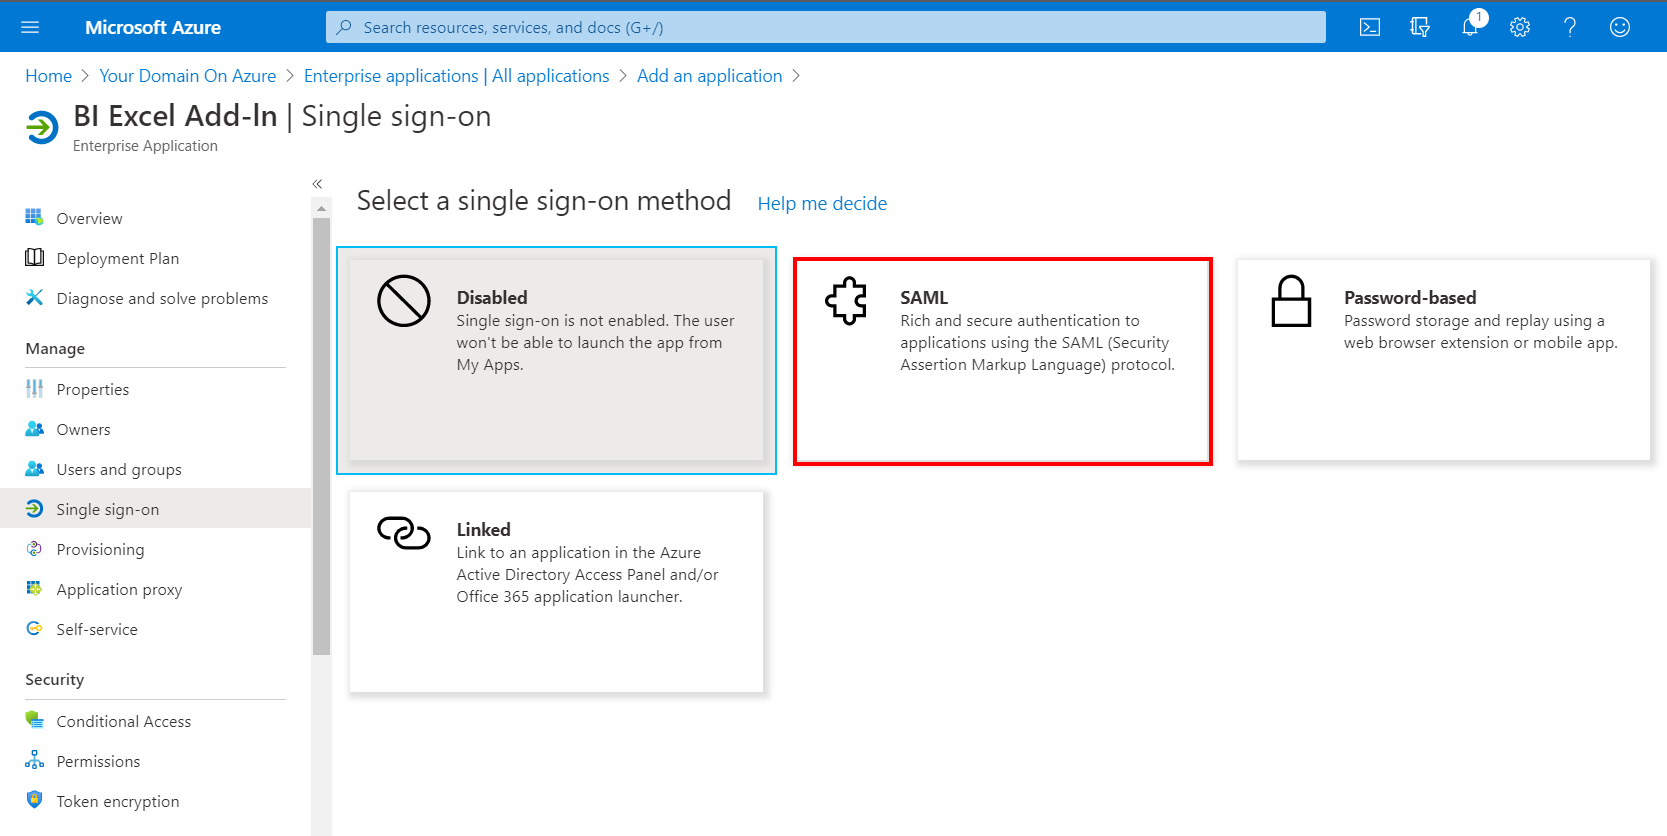The height and width of the screenshot is (836, 1667).
Task: Click the sidebar vertical scrollbar thumb
Action: tap(321, 436)
